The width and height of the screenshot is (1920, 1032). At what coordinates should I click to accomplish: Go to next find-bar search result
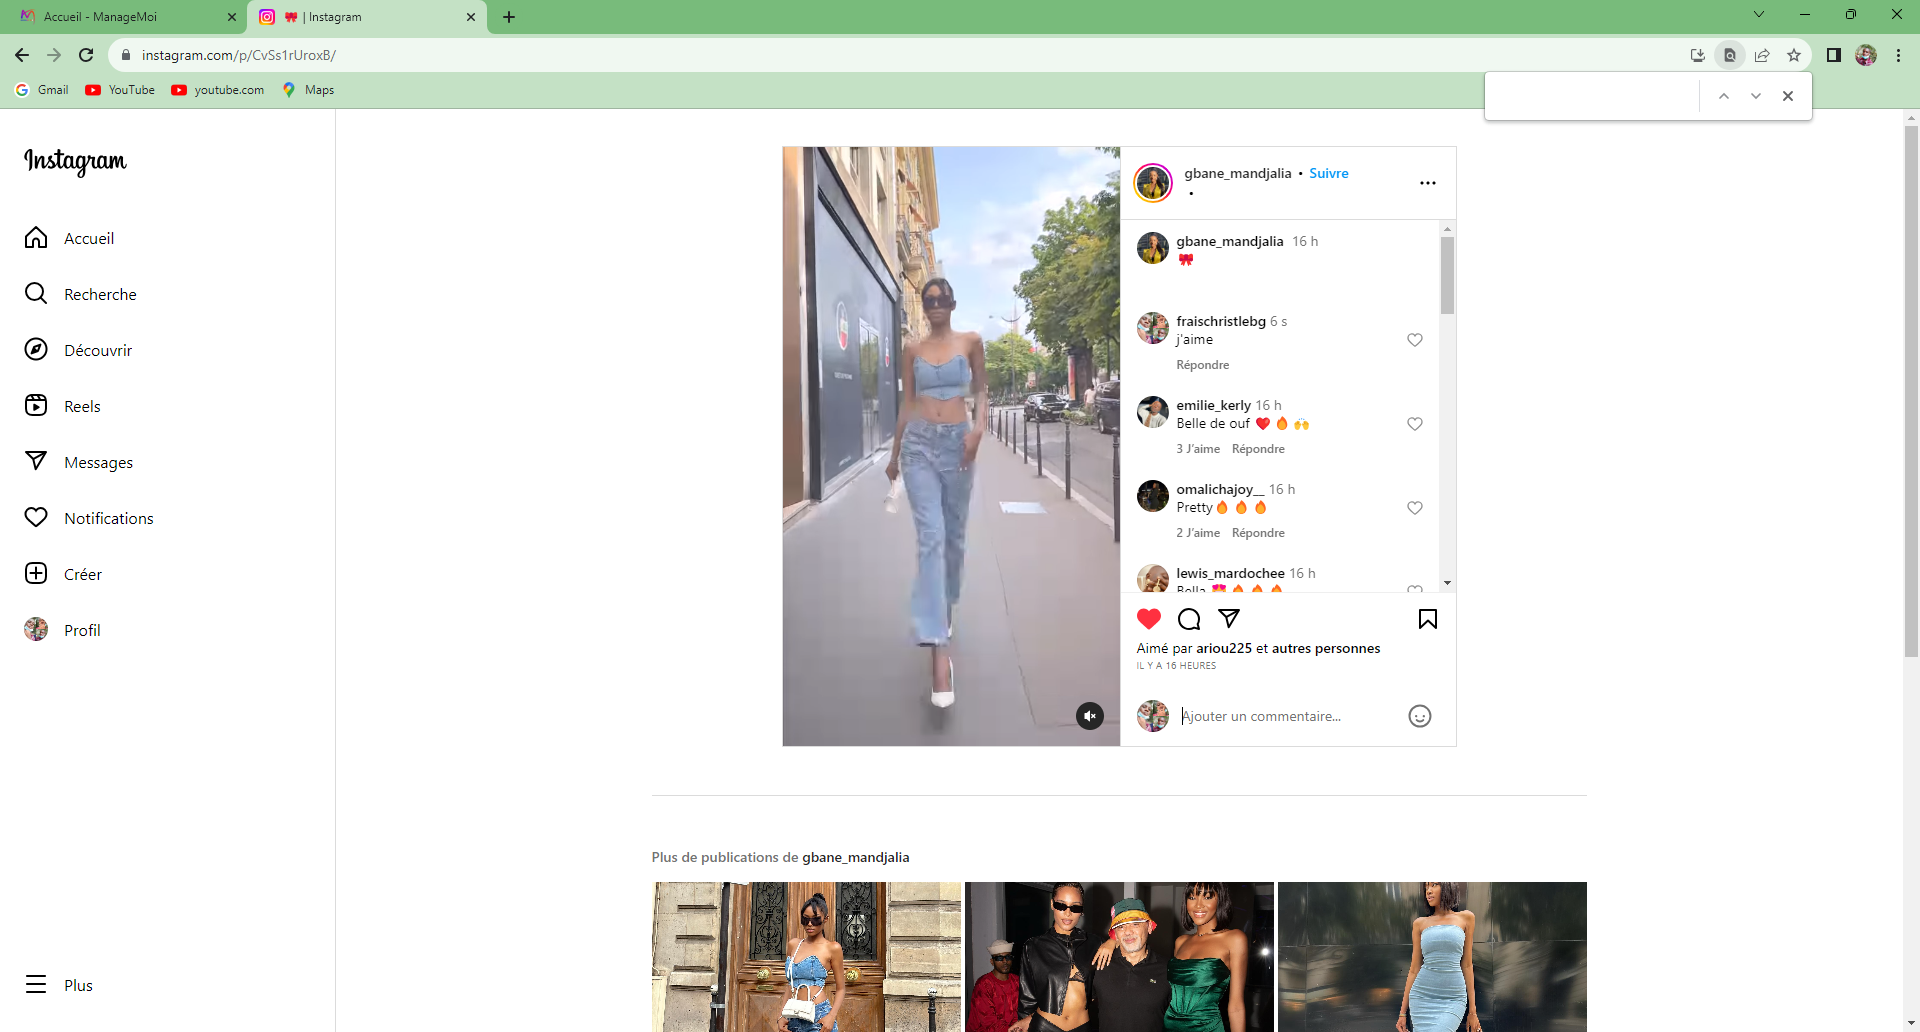[1755, 96]
